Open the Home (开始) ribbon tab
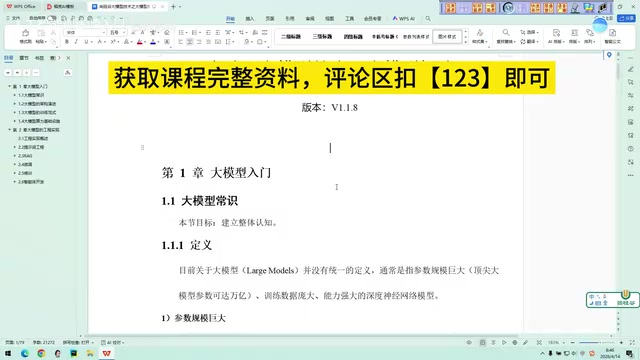Image resolution: width=640 pixels, height=360 pixels. pos(231,19)
